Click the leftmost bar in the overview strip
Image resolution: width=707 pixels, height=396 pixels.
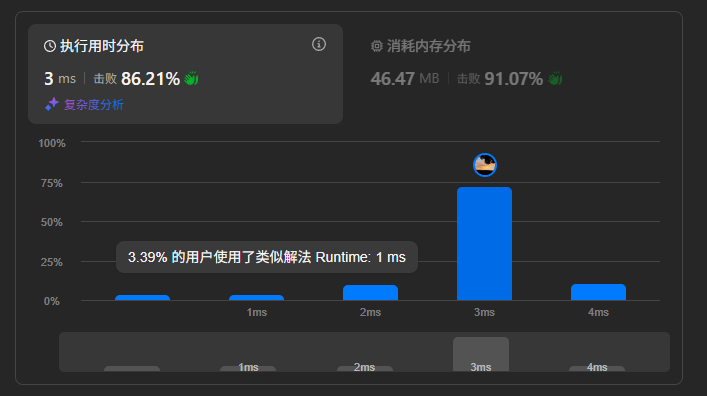tap(132, 369)
